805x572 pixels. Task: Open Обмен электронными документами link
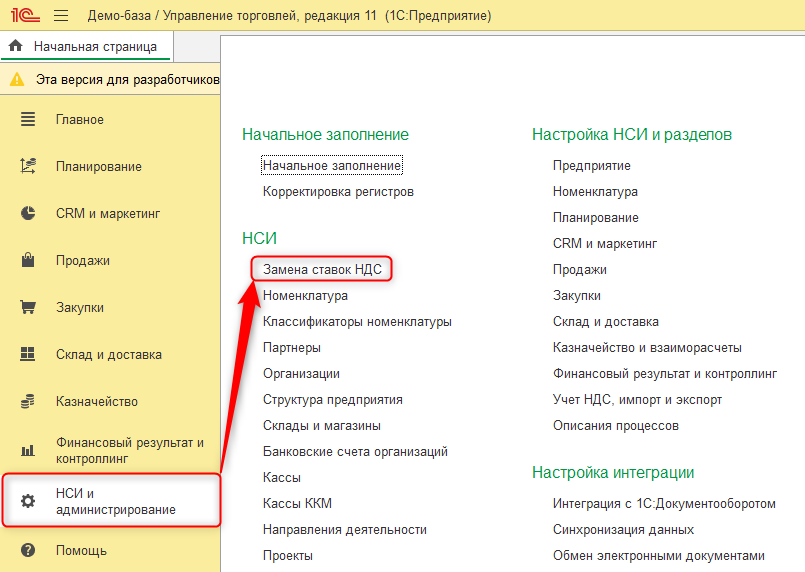[659, 556]
